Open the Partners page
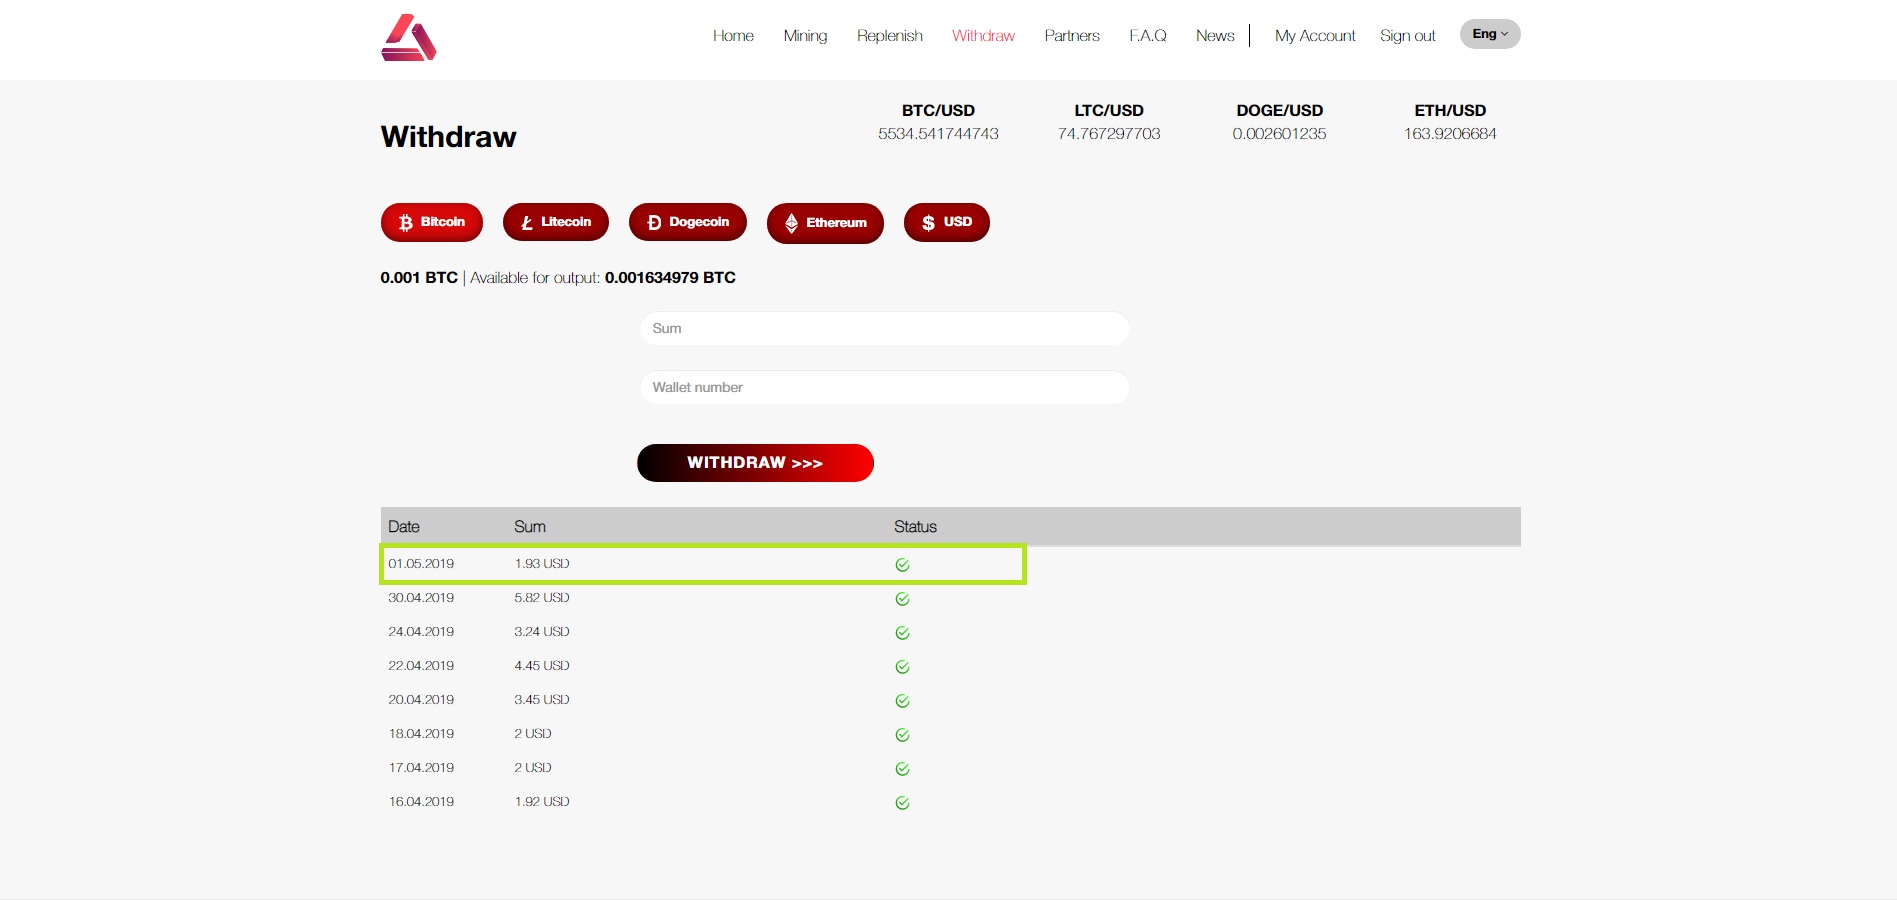 click(1072, 36)
